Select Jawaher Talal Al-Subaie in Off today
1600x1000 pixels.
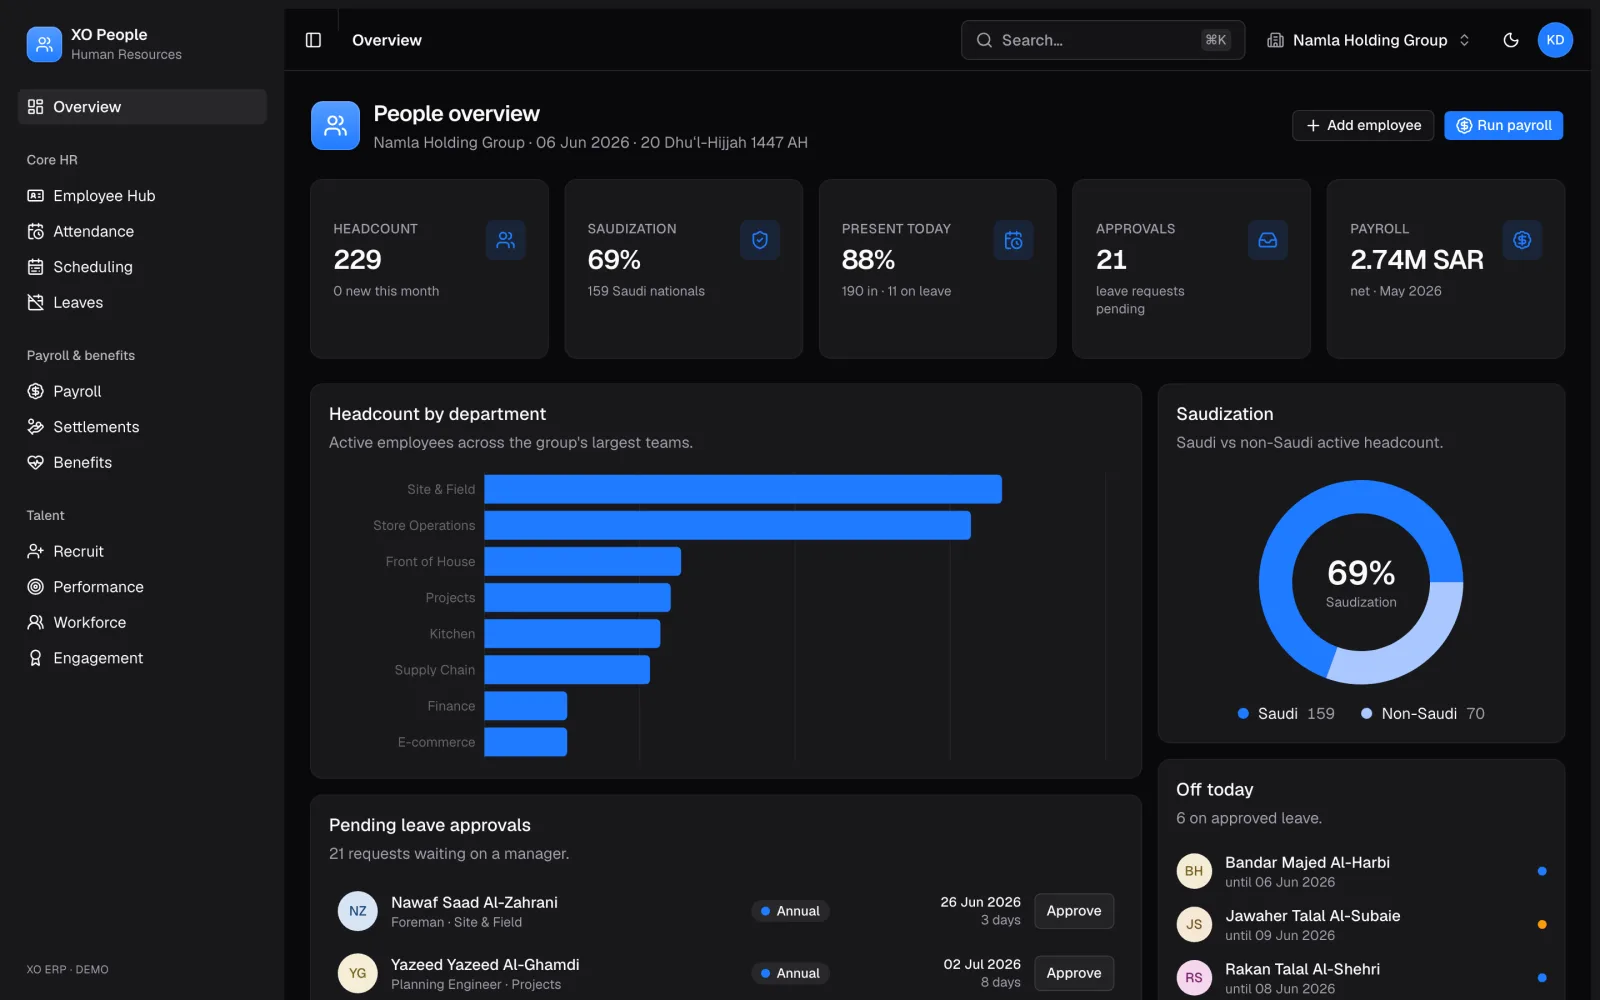[x=1361, y=925]
